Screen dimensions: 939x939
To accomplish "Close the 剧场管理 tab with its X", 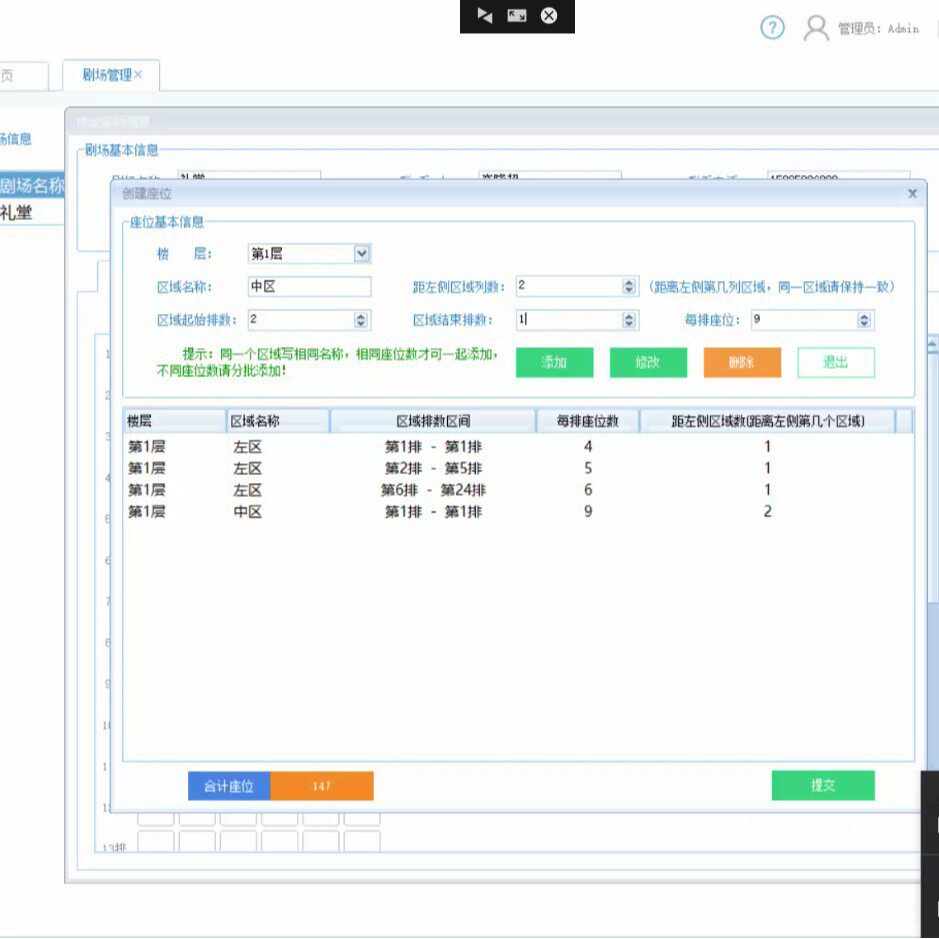I will pos(138,74).
